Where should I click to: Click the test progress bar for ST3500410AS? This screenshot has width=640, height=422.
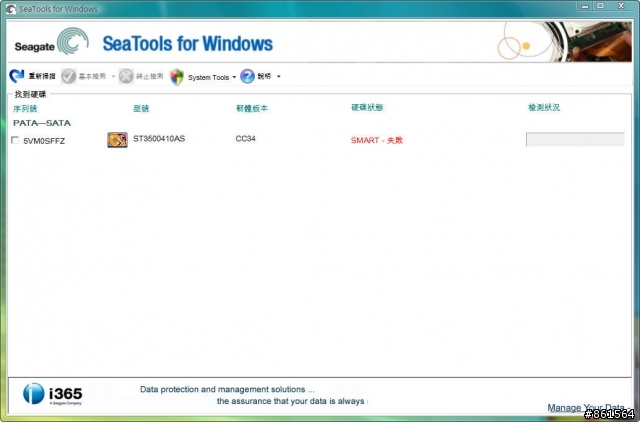coord(575,139)
